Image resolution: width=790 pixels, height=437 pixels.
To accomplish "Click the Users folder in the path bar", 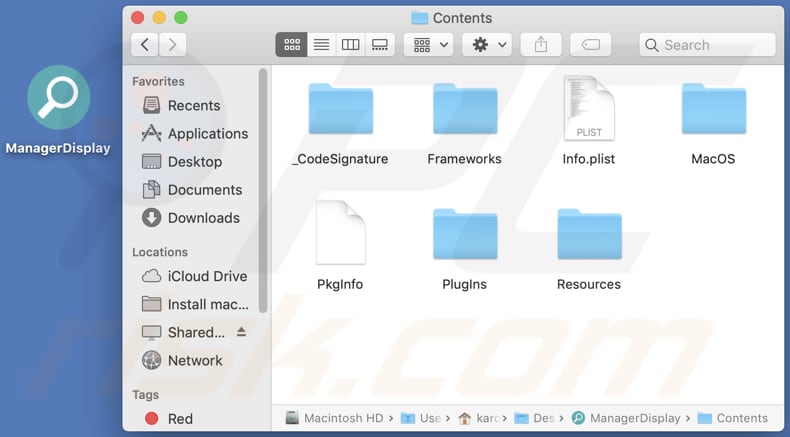I will pos(421,418).
